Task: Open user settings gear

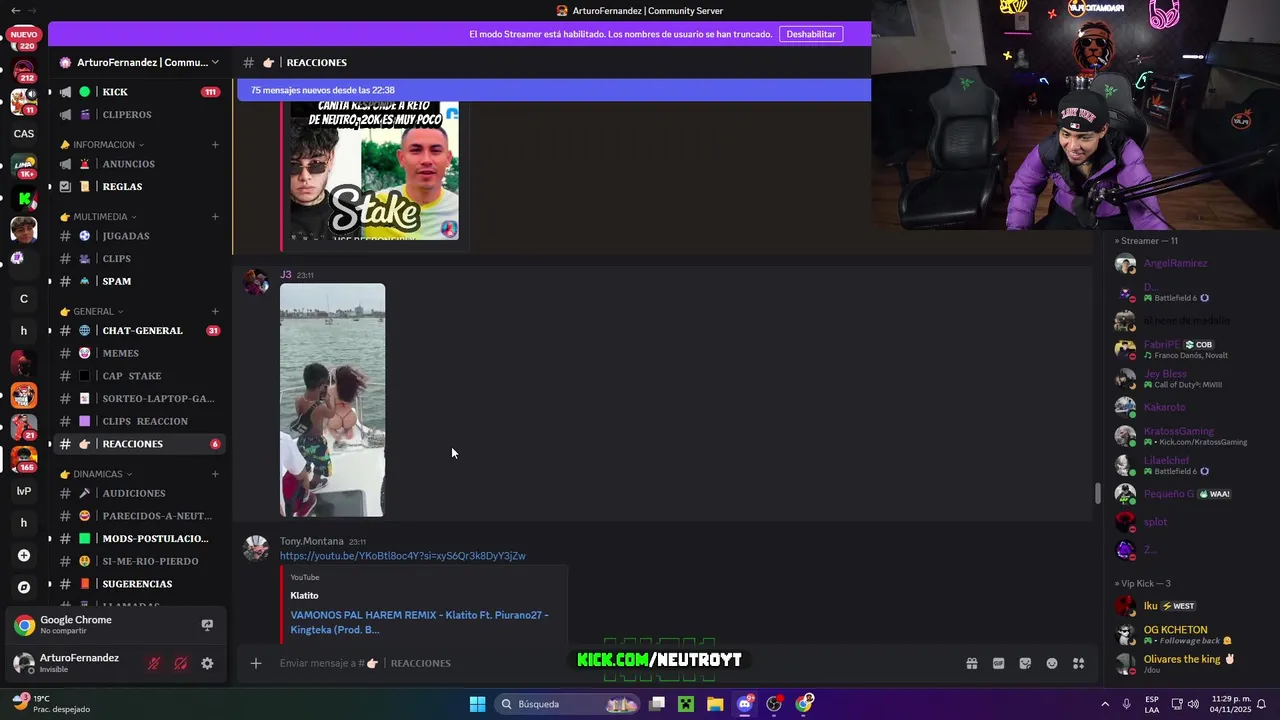Action: pos(207,663)
